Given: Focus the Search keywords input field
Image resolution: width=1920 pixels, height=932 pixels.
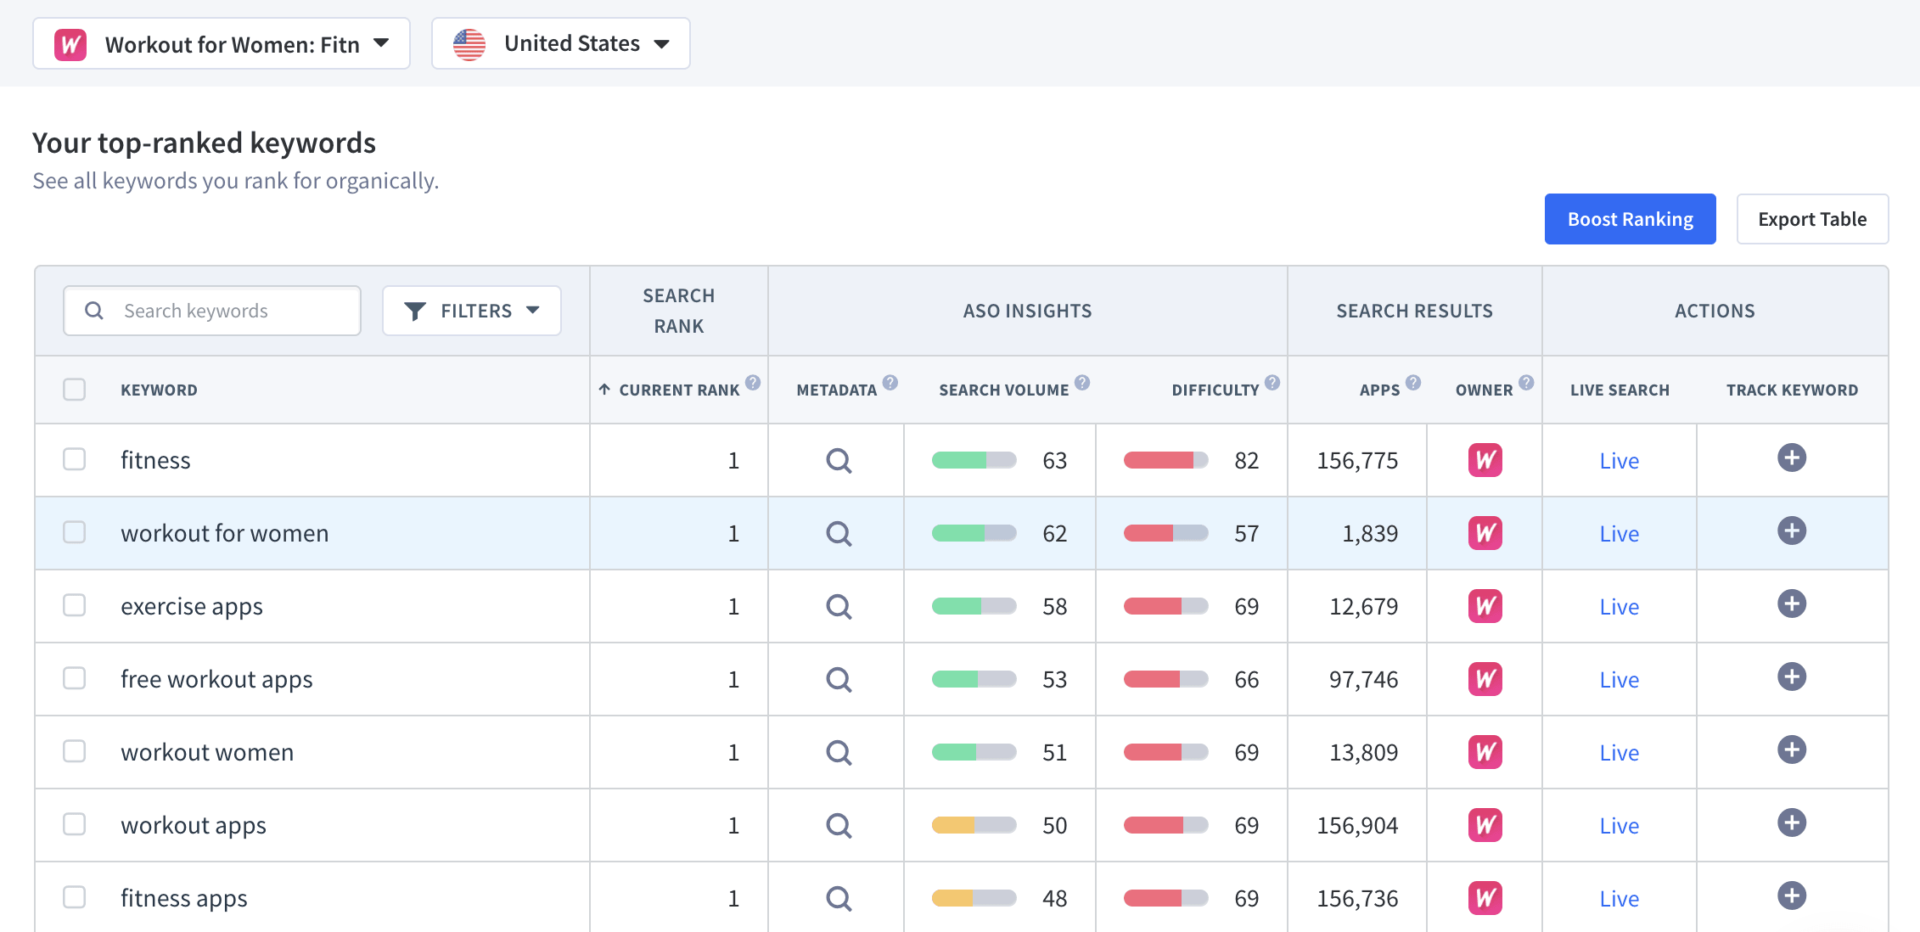Looking at the screenshot, I should [212, 311].
